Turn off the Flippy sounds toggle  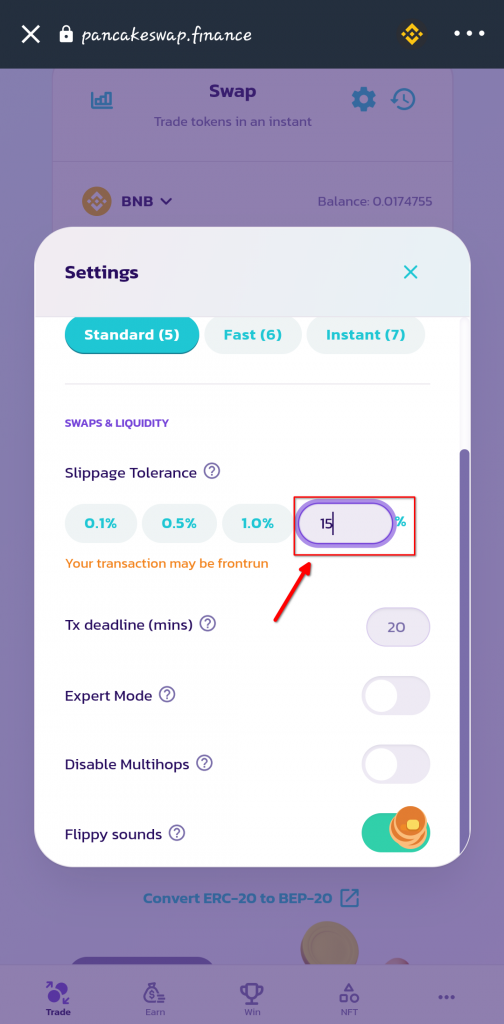point(396,832)
